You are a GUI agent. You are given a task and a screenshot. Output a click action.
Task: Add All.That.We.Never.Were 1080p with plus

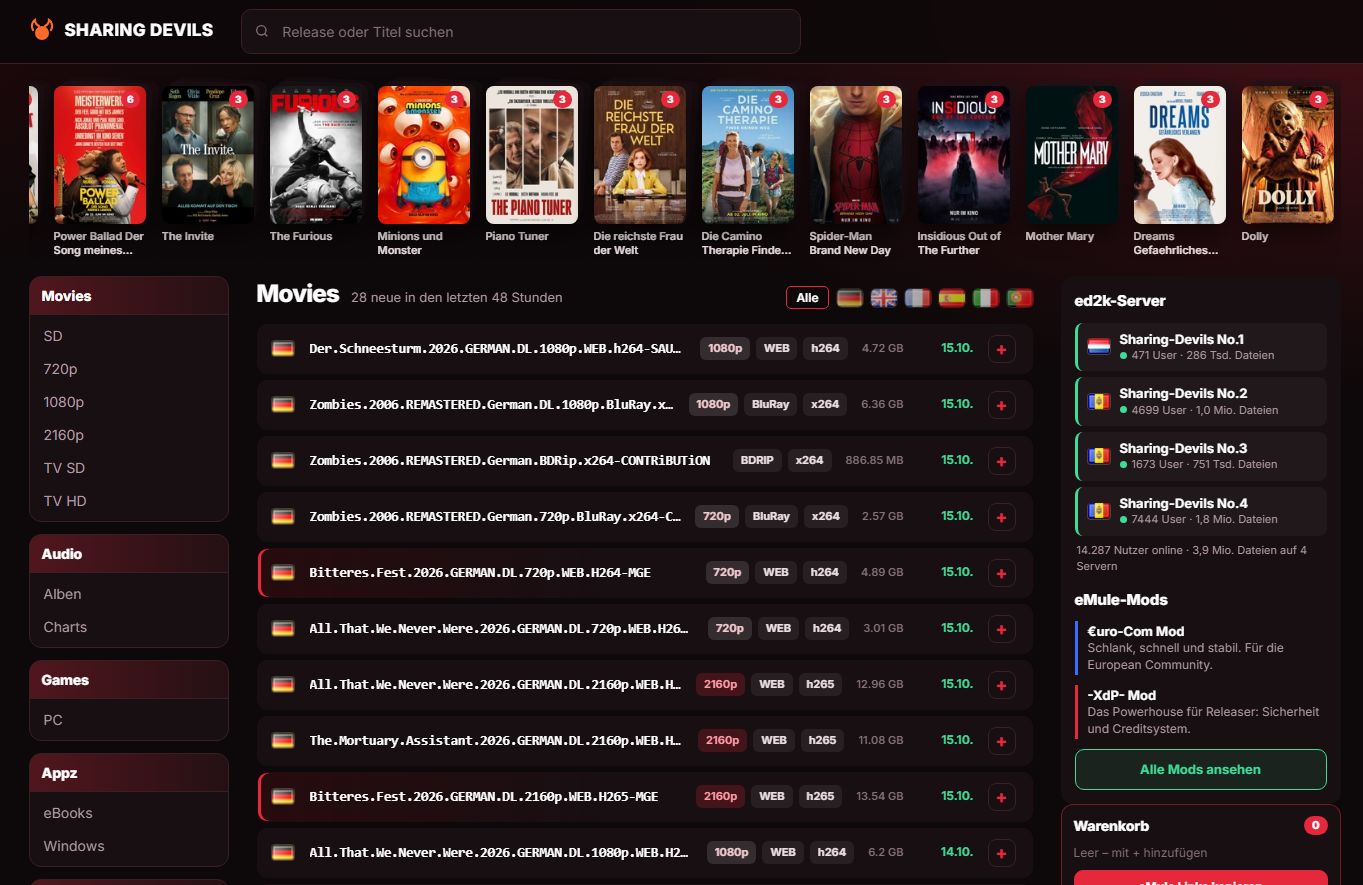pyautogui.click(x=1002, y=853)
